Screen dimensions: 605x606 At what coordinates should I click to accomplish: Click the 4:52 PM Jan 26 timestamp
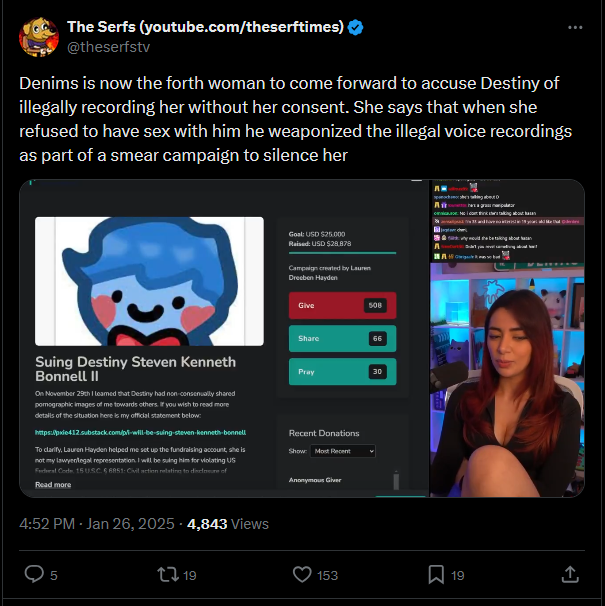tap(97, 524)
